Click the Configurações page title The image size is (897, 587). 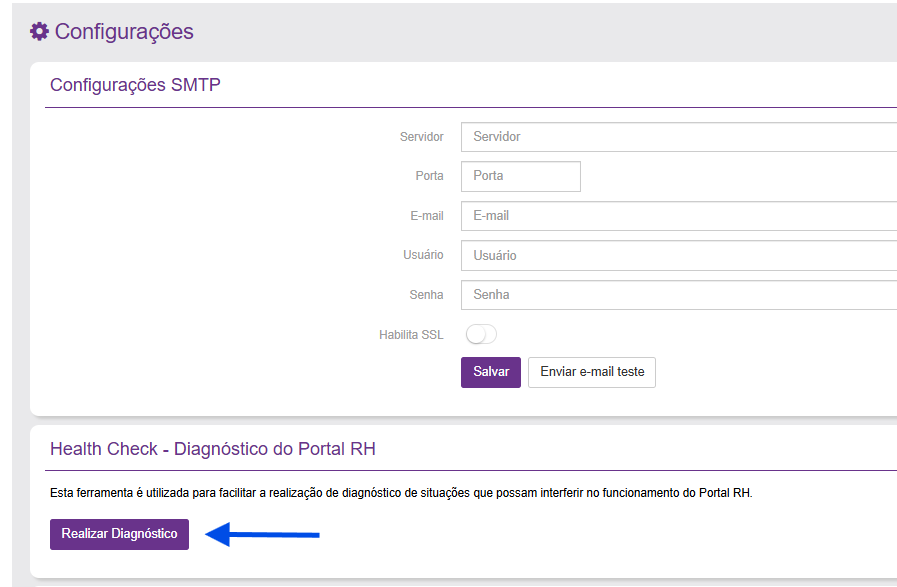[123, 32]
